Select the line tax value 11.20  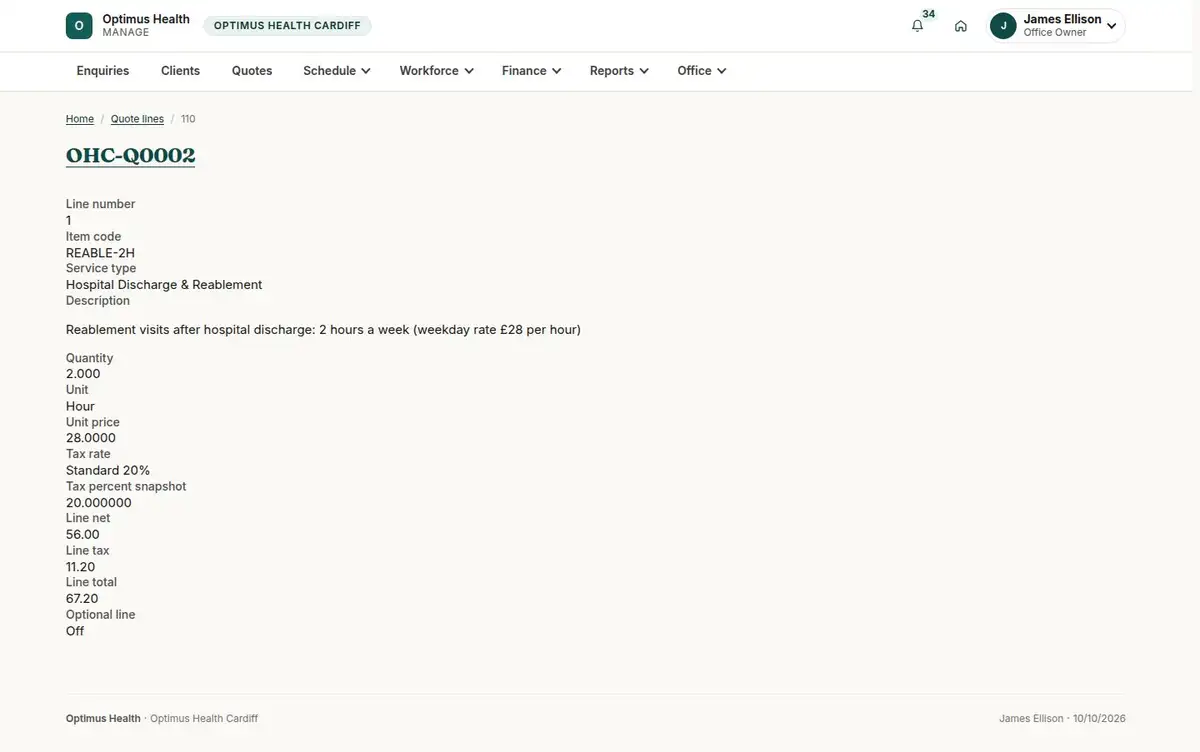click(x=81, y=567)
